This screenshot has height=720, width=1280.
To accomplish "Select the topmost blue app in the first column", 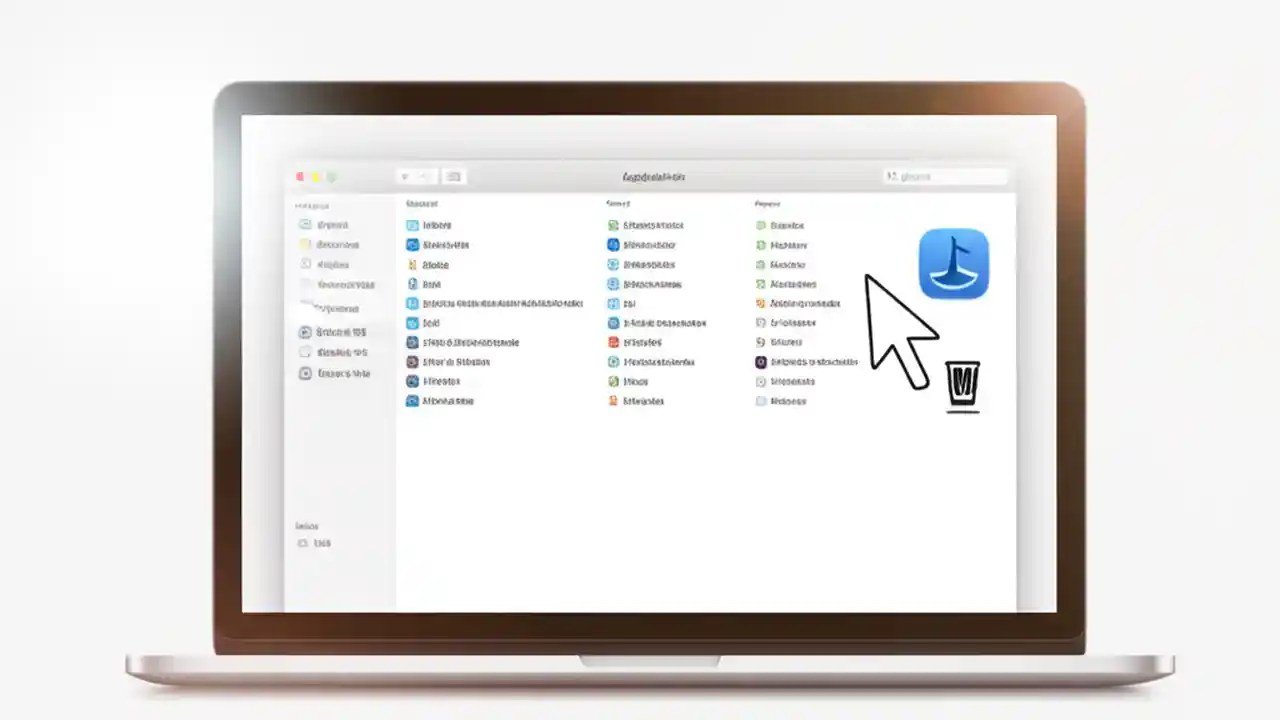I will (412, 225).
